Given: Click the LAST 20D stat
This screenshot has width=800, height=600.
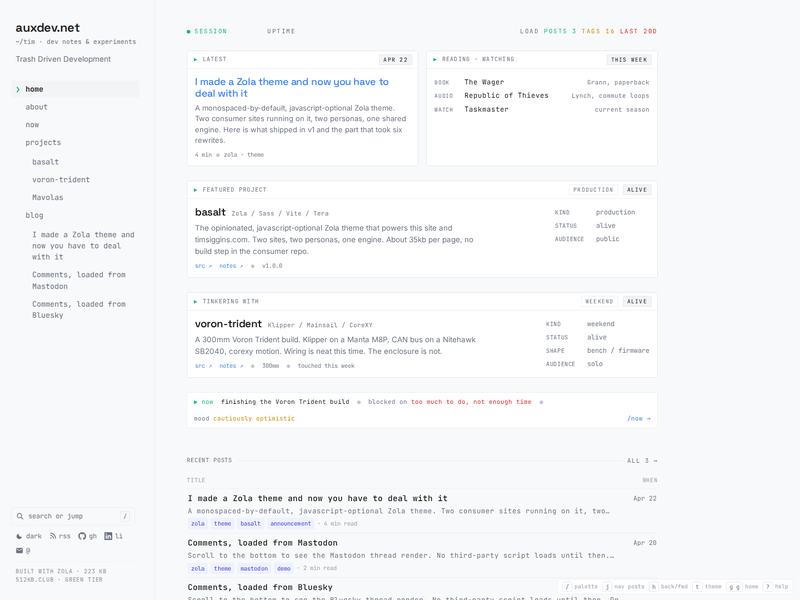Looking at the screenshot, I should pyautogui.click(x=638, y=32).
